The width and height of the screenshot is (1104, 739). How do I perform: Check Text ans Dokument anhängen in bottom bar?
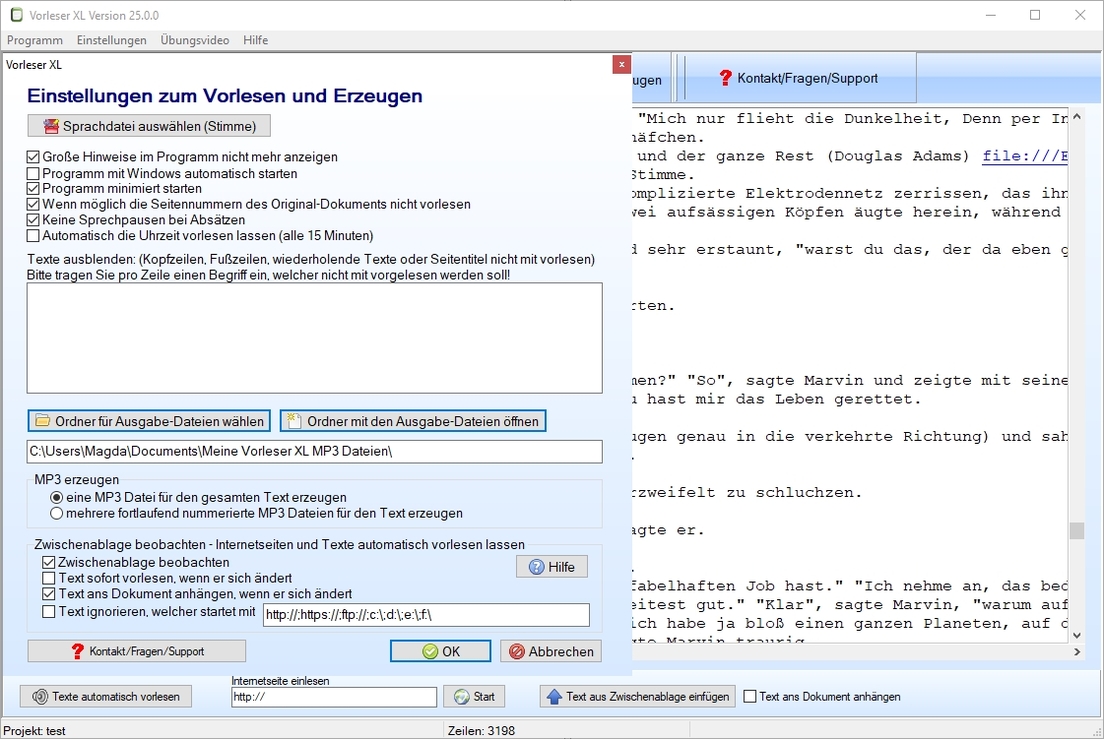point(750,697)
